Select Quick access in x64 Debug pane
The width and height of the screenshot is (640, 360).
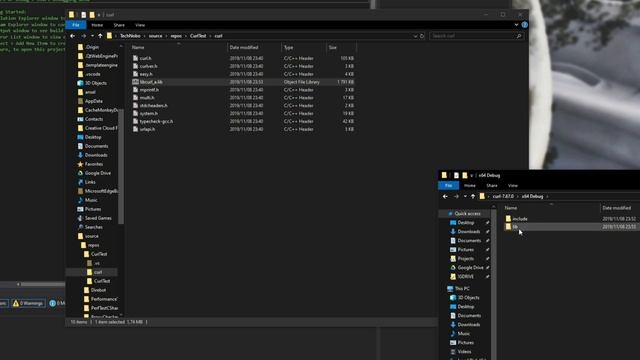point(467,214)
